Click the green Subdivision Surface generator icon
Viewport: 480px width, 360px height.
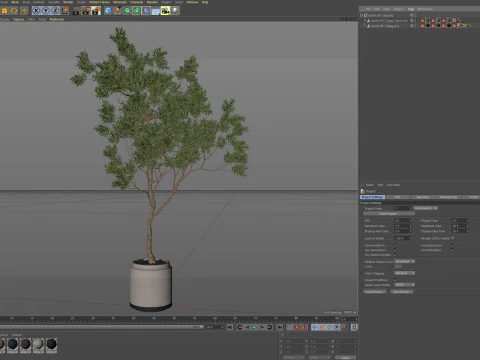(x=127, y=11)
